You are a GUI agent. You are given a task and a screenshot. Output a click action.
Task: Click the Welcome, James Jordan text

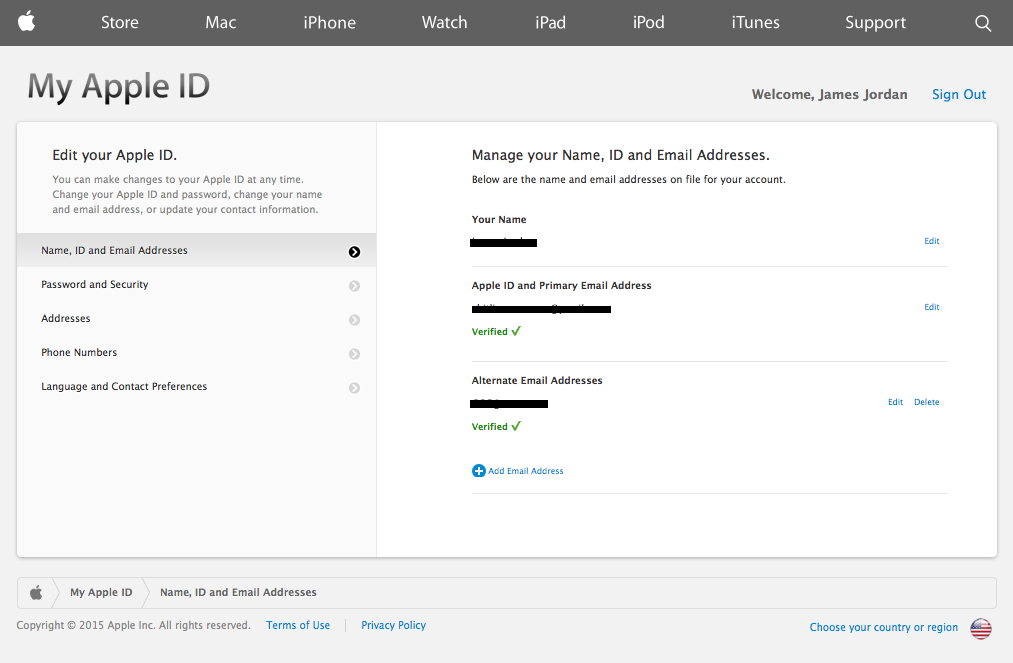pyautogui.click(x=830, y=94)
